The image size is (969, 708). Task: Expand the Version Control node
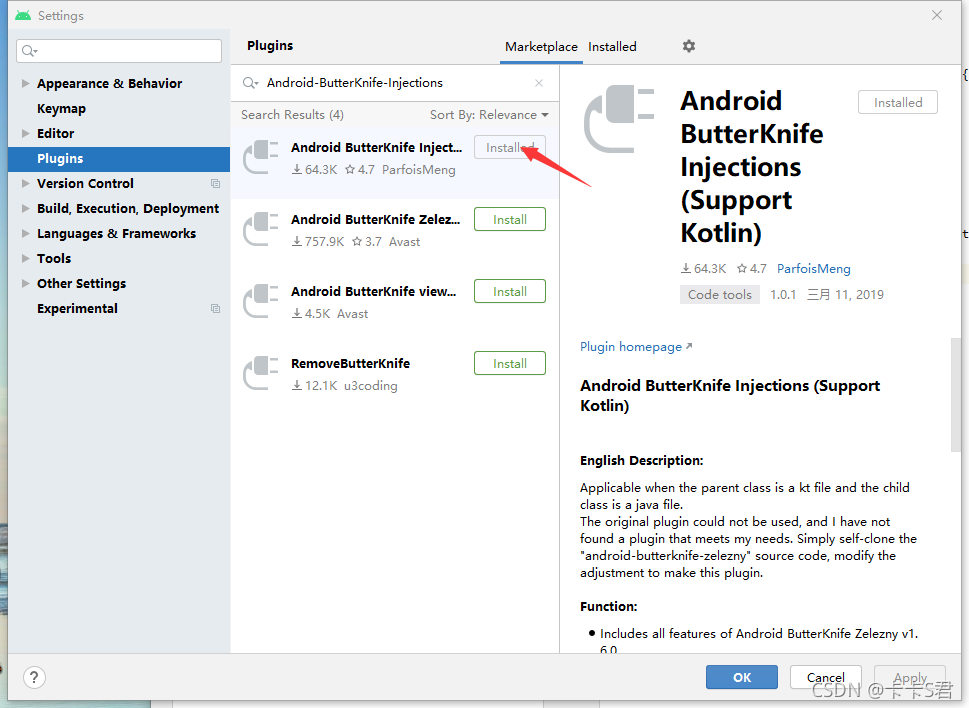click(25, 183)
